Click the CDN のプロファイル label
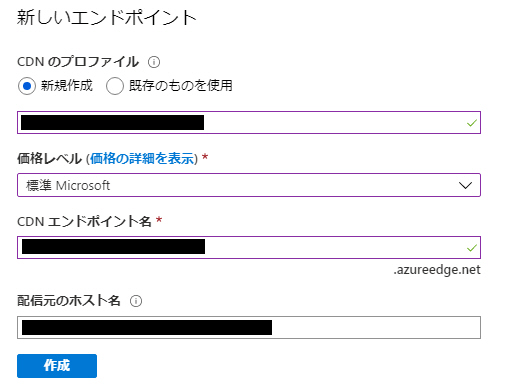Image resolution: width=506 pixels, height=390 pixels. (x=78, y=62)
